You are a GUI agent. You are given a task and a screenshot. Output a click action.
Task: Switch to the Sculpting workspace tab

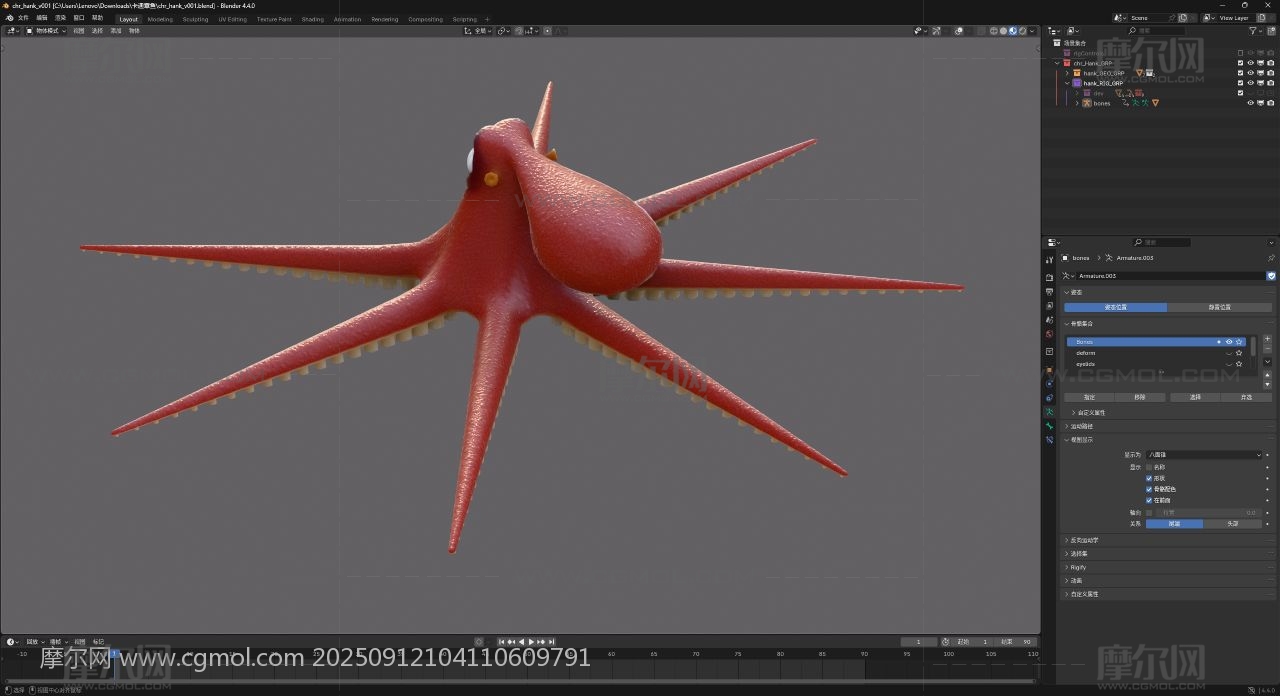coord(196,19)
